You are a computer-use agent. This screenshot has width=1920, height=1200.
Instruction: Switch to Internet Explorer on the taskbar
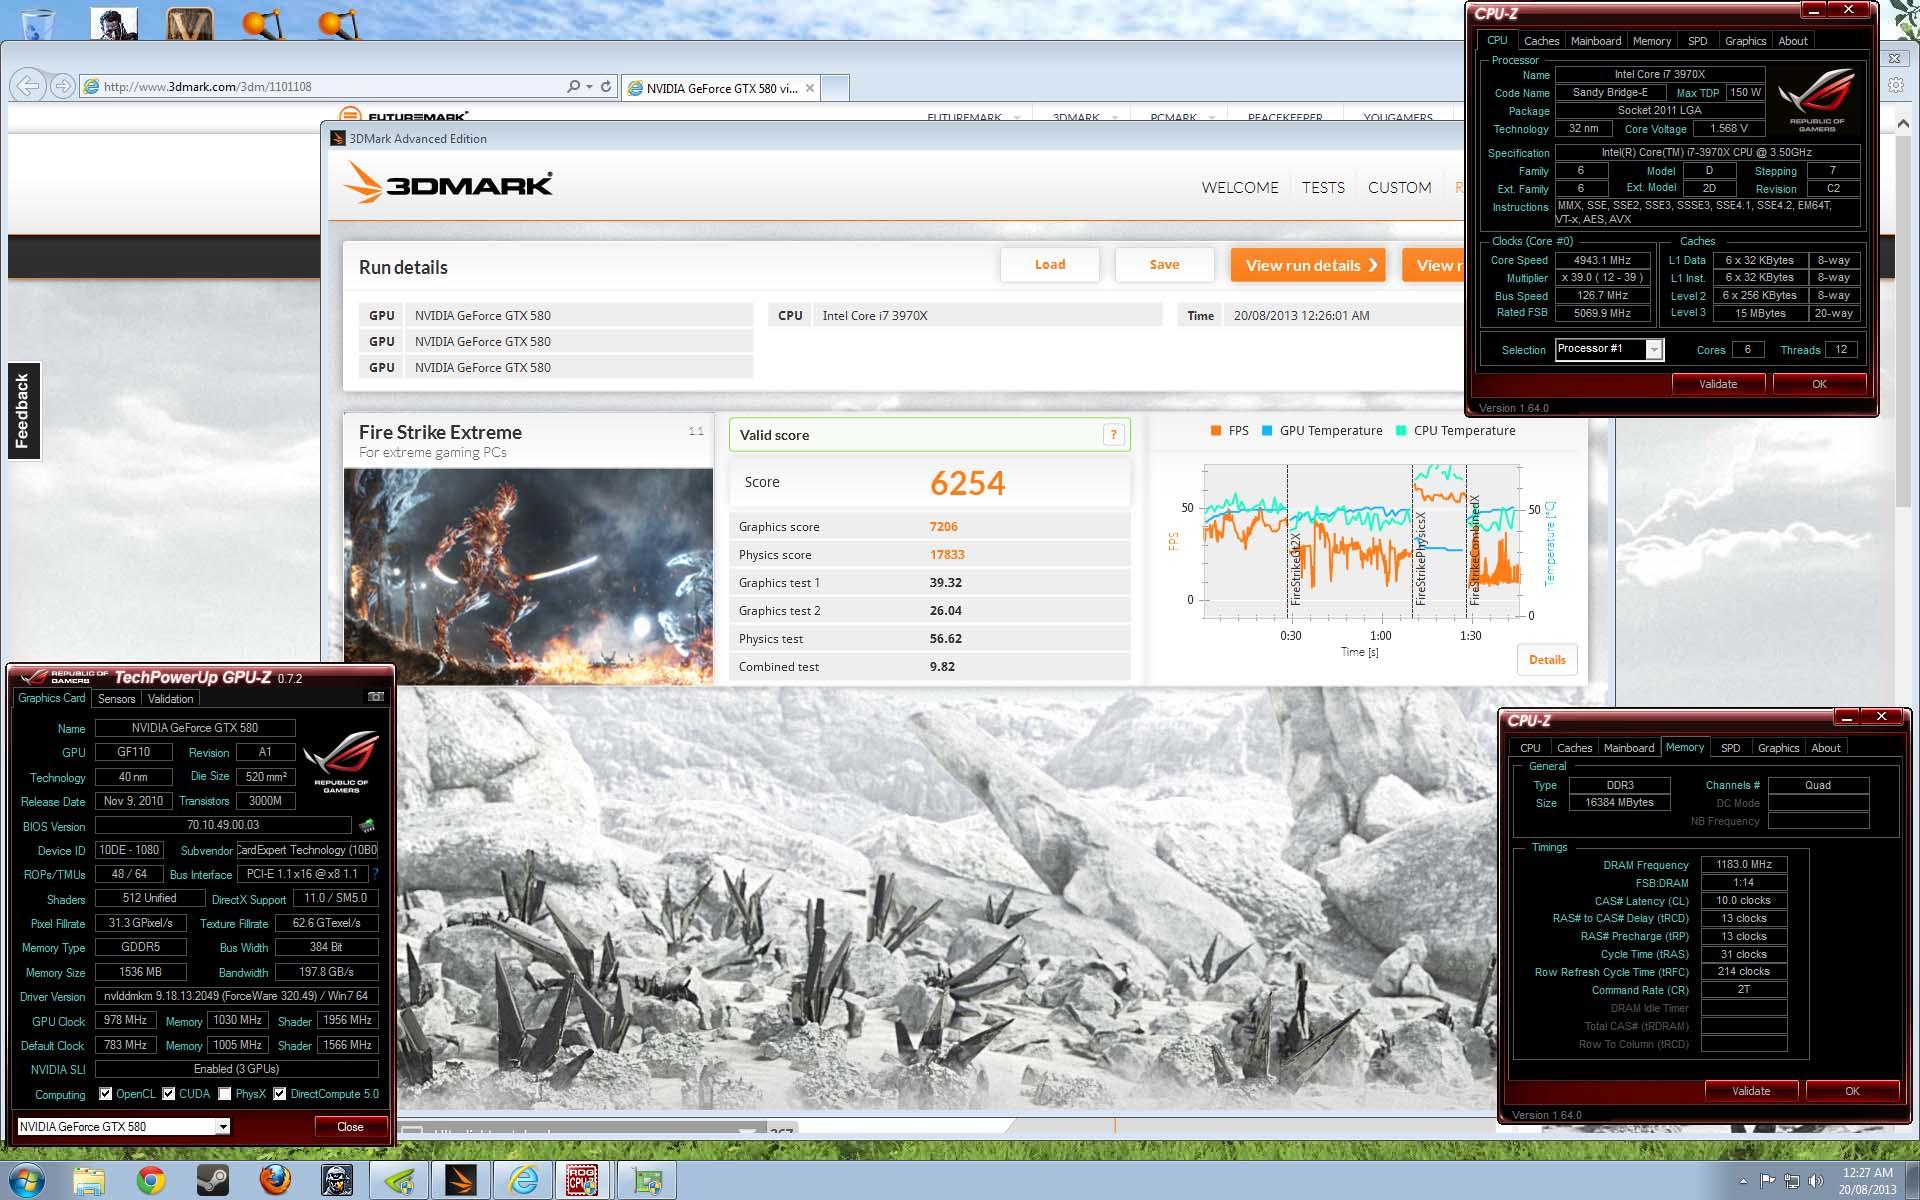[x=523, y=1181]
